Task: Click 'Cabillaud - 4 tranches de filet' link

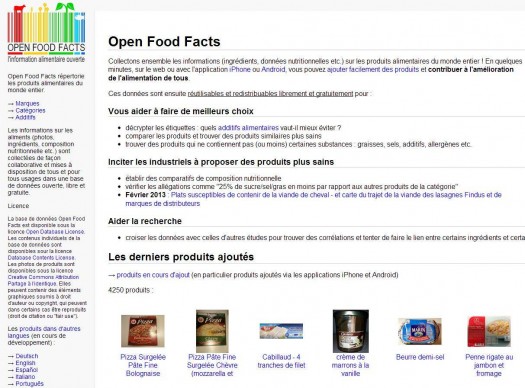Action: point(281,361)
